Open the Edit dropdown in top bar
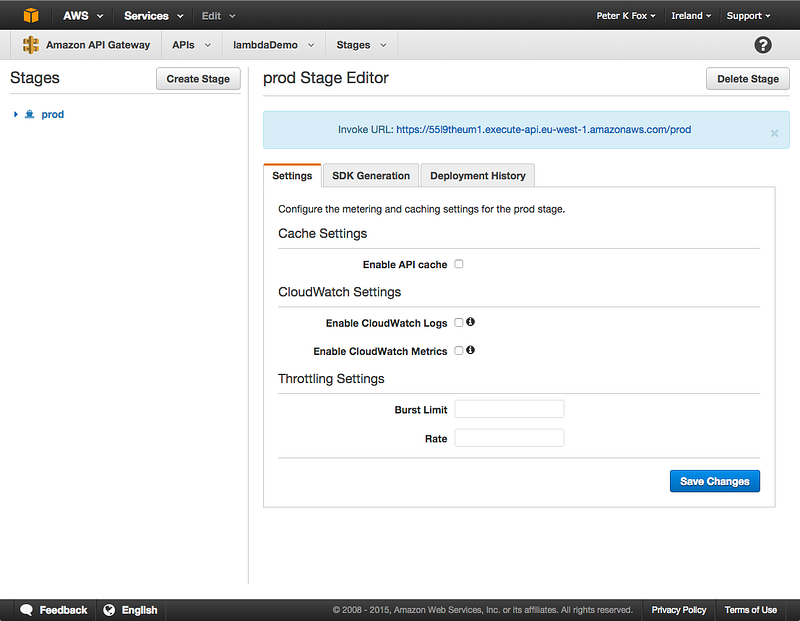 click(218, 16)
